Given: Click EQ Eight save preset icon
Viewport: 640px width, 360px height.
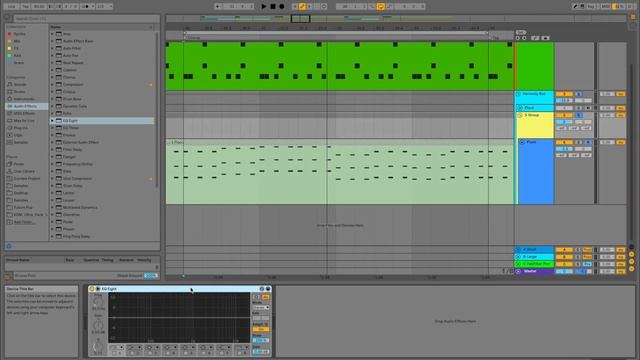Looking at the screenshot, I should coord(268,289).
